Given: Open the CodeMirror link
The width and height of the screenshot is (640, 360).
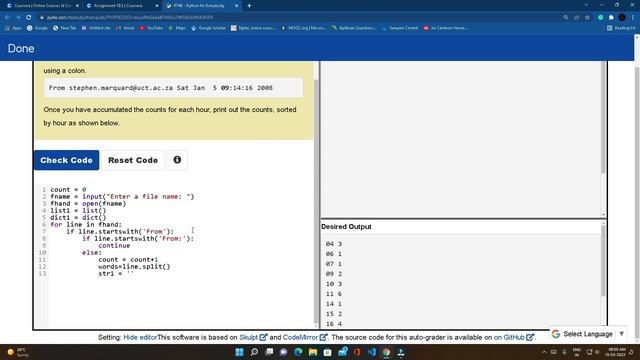Looking at the screenshot, I should (304, 337).
